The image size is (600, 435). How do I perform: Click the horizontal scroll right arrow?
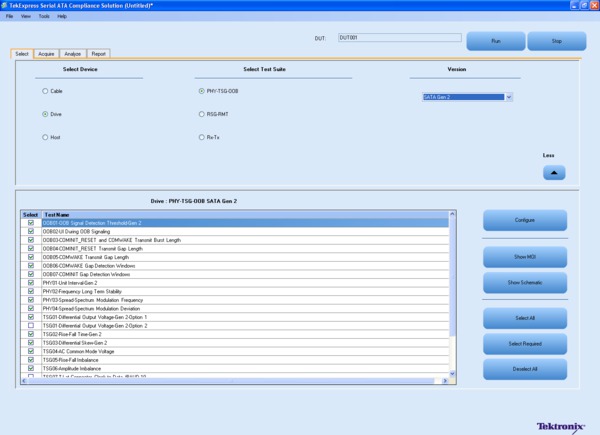pyautogui.click(x=445, y=381)
